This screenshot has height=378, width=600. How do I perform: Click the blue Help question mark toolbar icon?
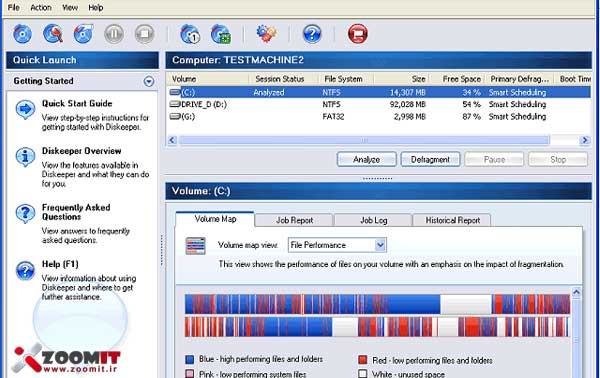(x=312, y=34)
